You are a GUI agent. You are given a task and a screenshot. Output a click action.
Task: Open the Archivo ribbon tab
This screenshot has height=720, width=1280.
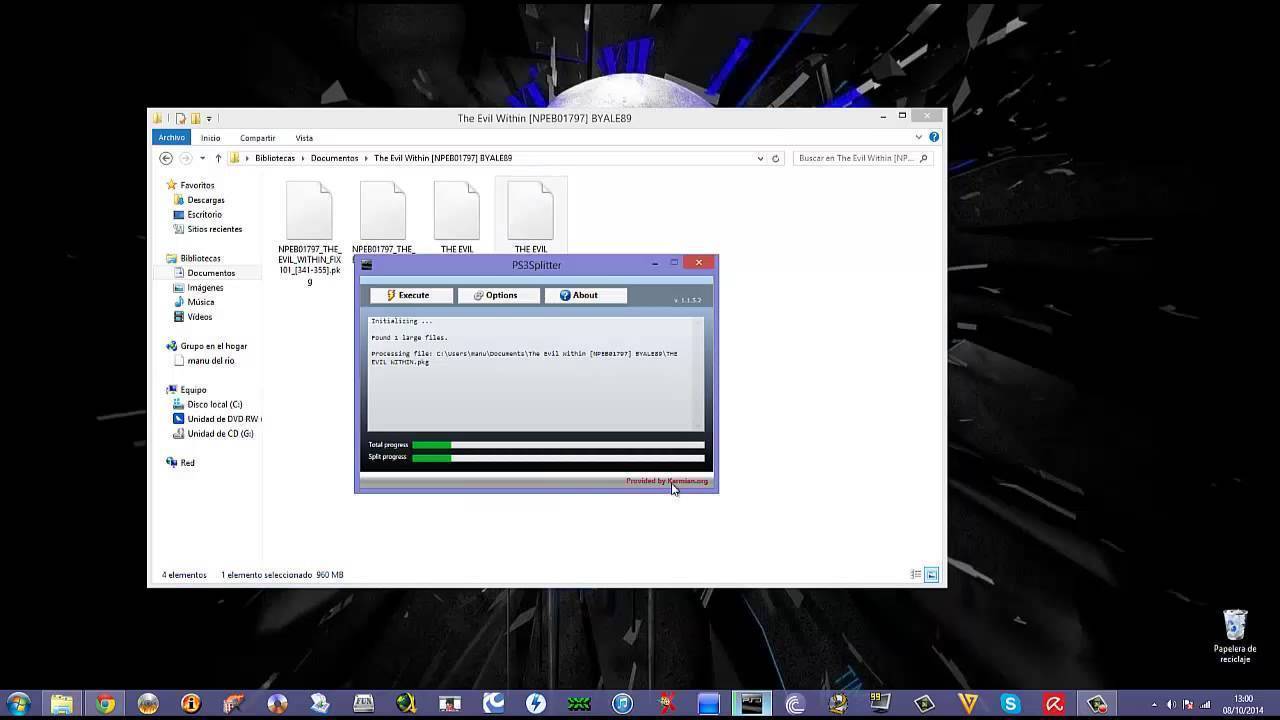point(171,137)
